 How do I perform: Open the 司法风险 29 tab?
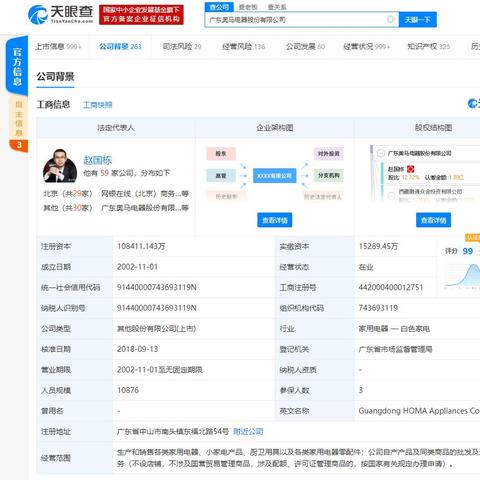pyautogui.click(x=182, y=47)
